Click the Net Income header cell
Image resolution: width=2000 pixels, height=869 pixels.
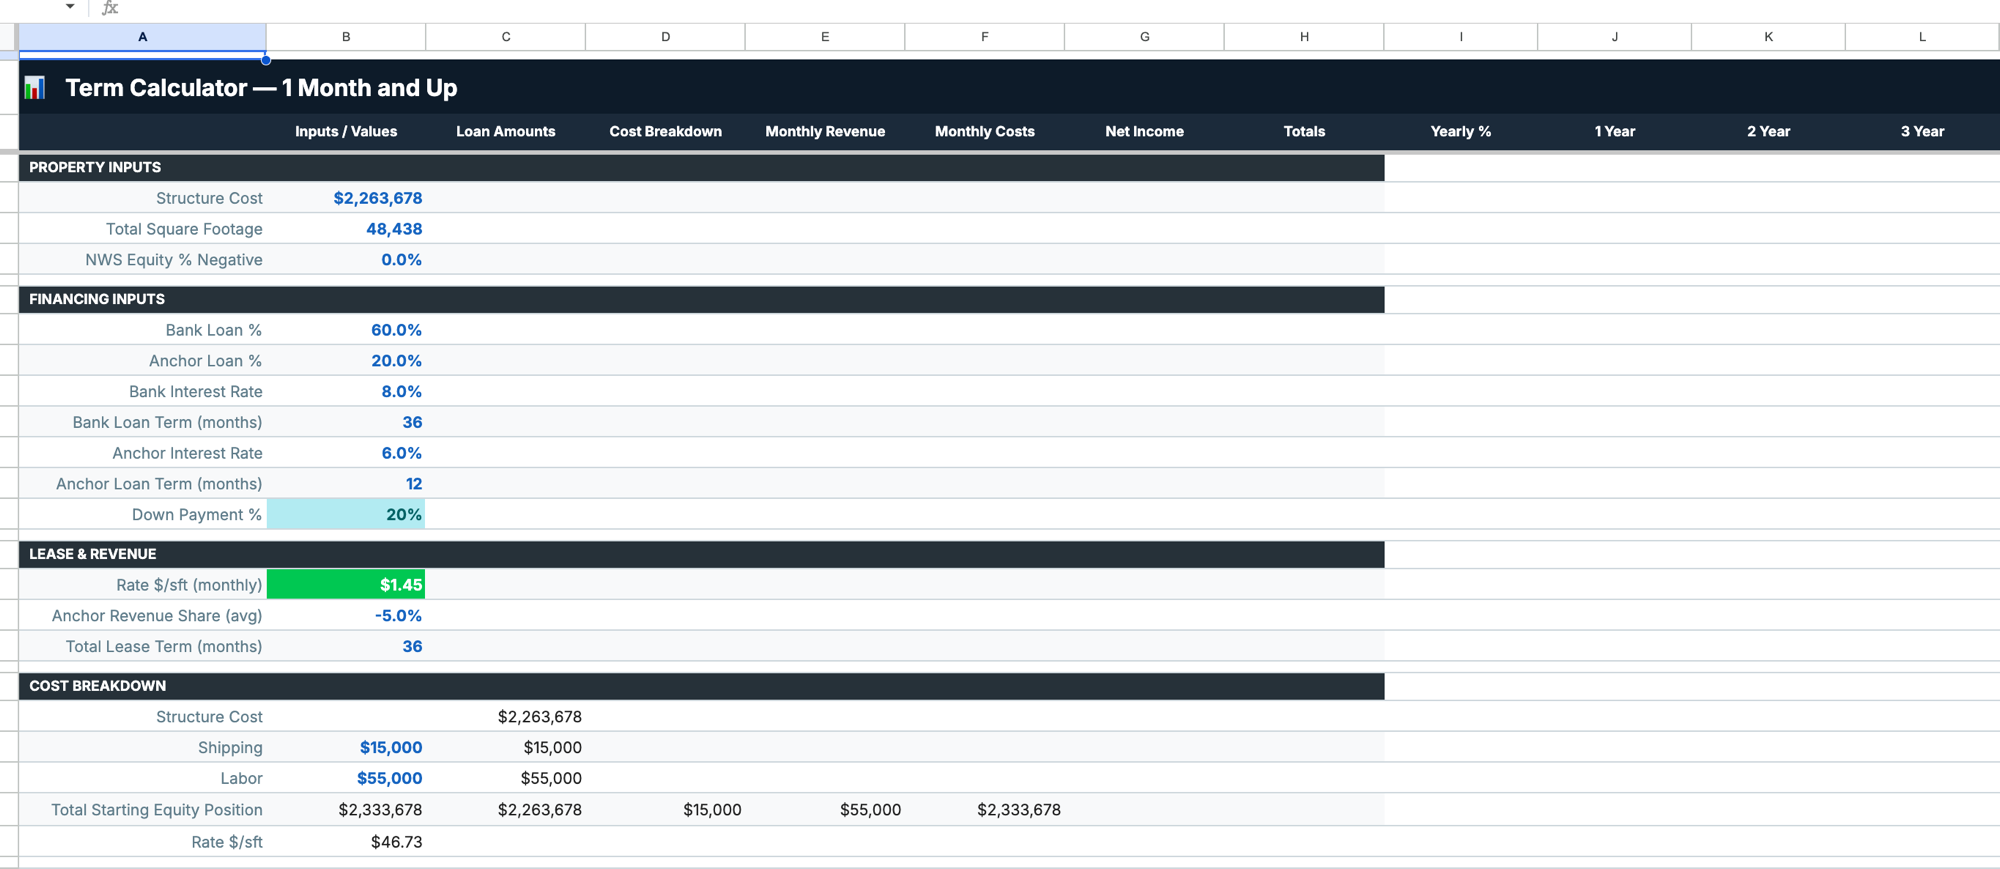tap(1145, 132)
